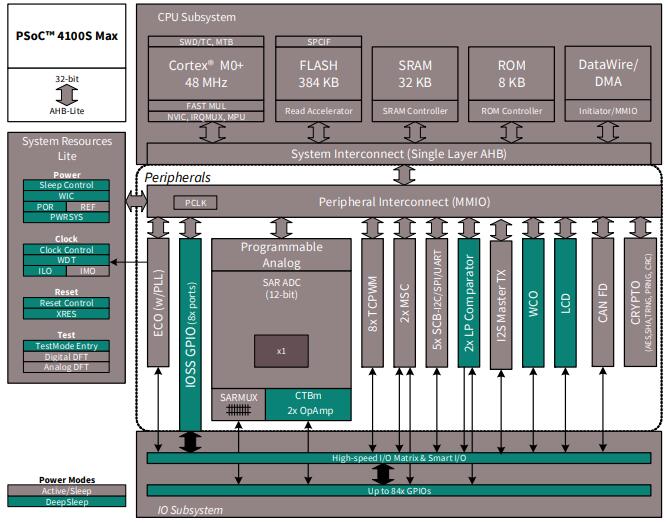Click the ROM 8 KB block

coord(512,74)
